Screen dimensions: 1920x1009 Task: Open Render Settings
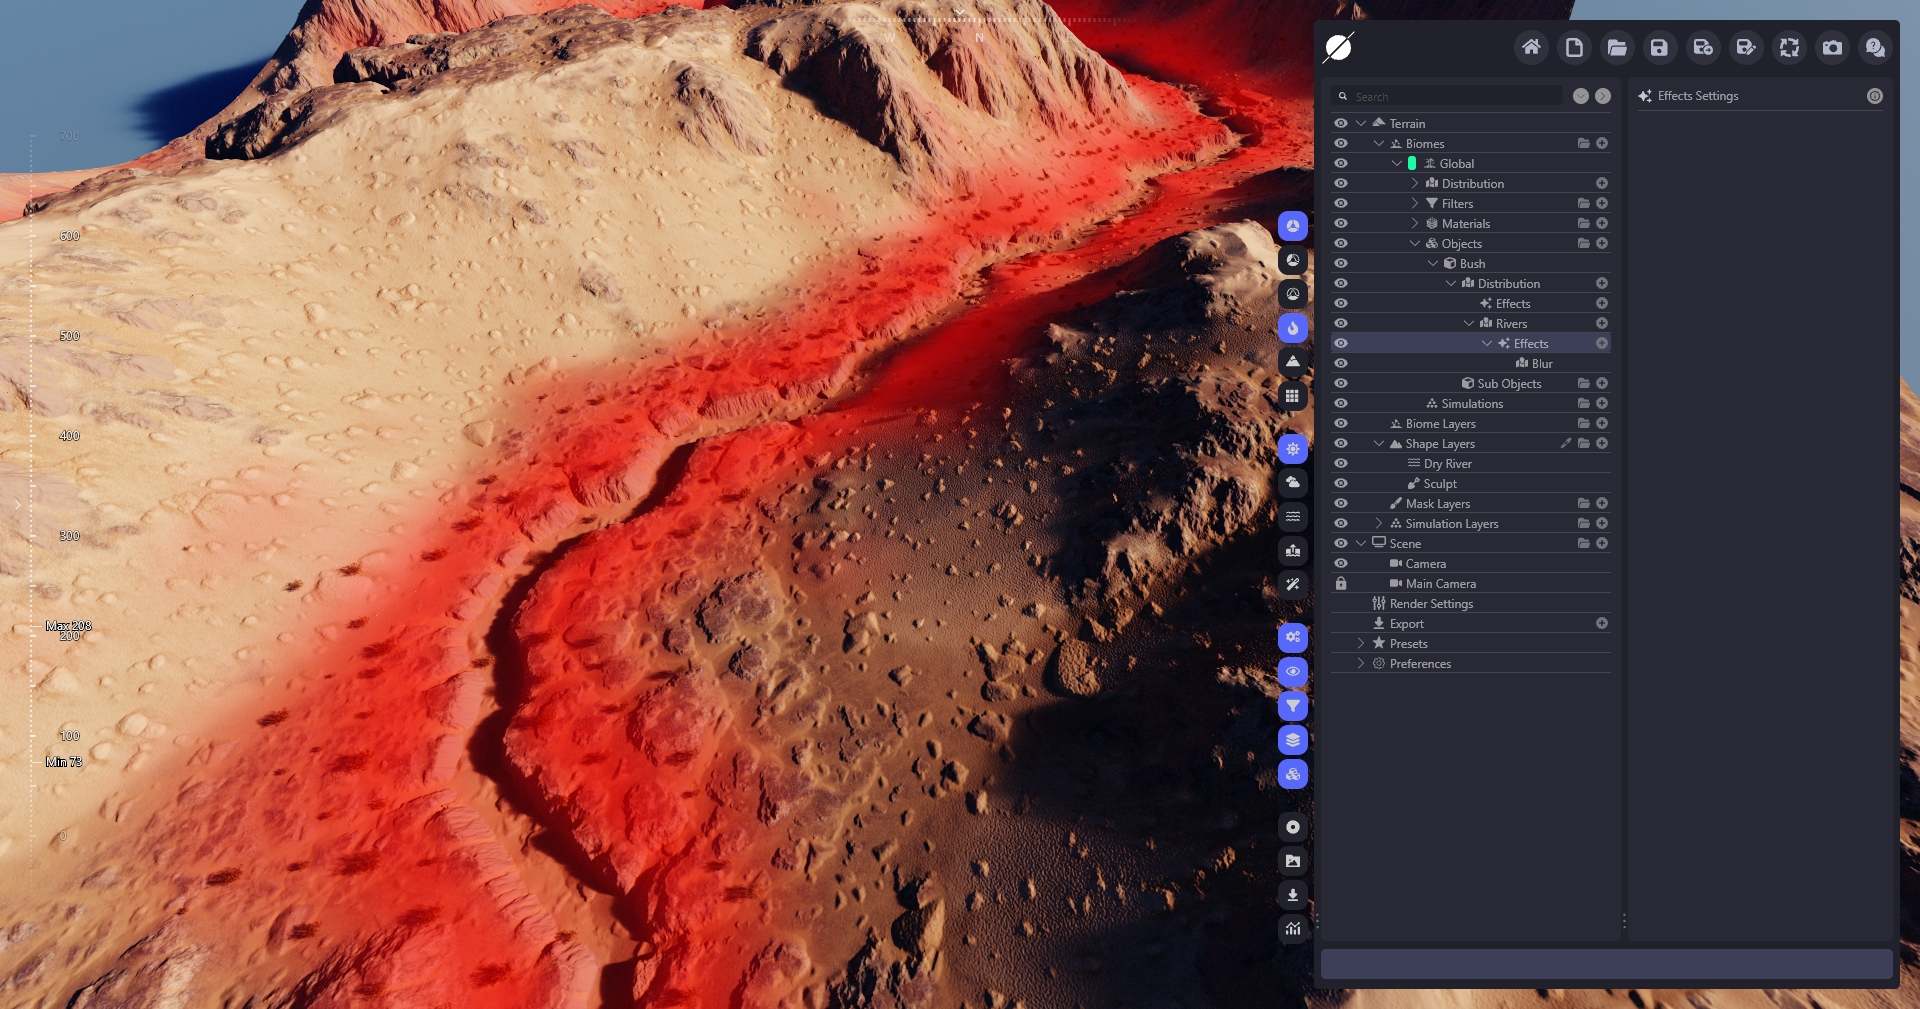pos(1430,603)
